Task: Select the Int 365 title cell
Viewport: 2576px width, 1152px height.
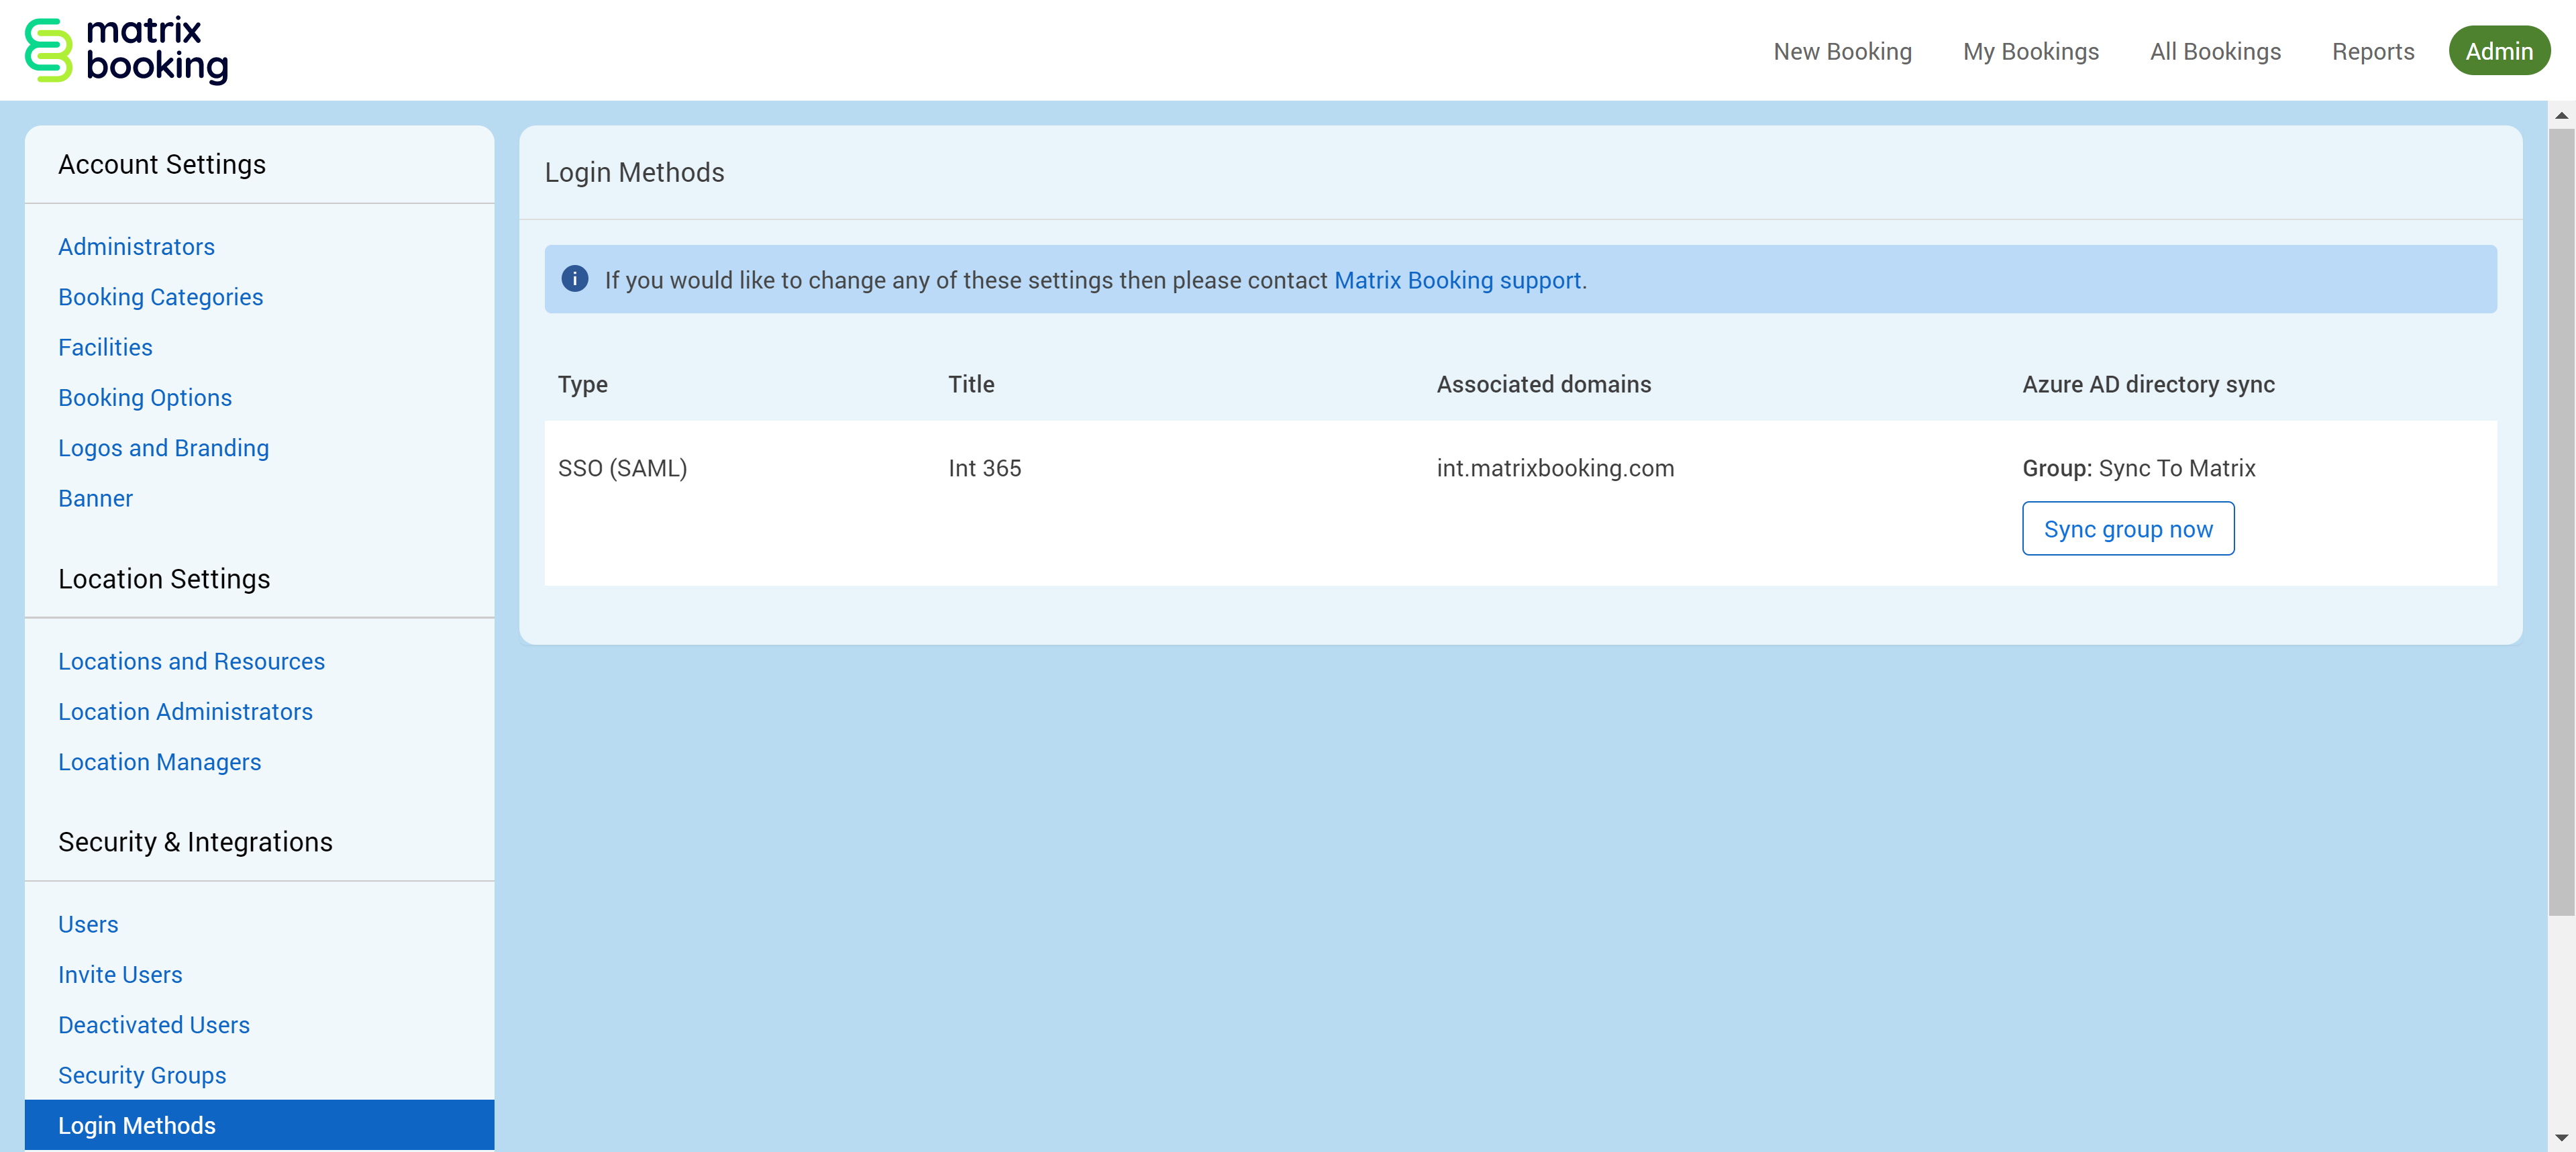Action: [x=984, y=468]
